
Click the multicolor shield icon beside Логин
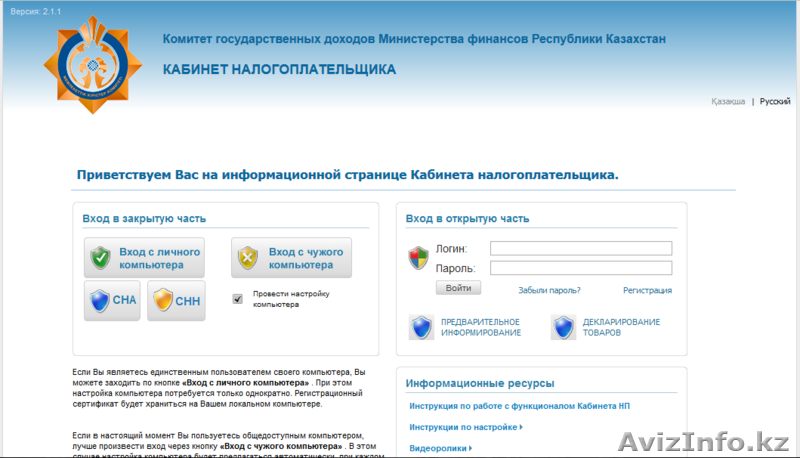(419, 259)
